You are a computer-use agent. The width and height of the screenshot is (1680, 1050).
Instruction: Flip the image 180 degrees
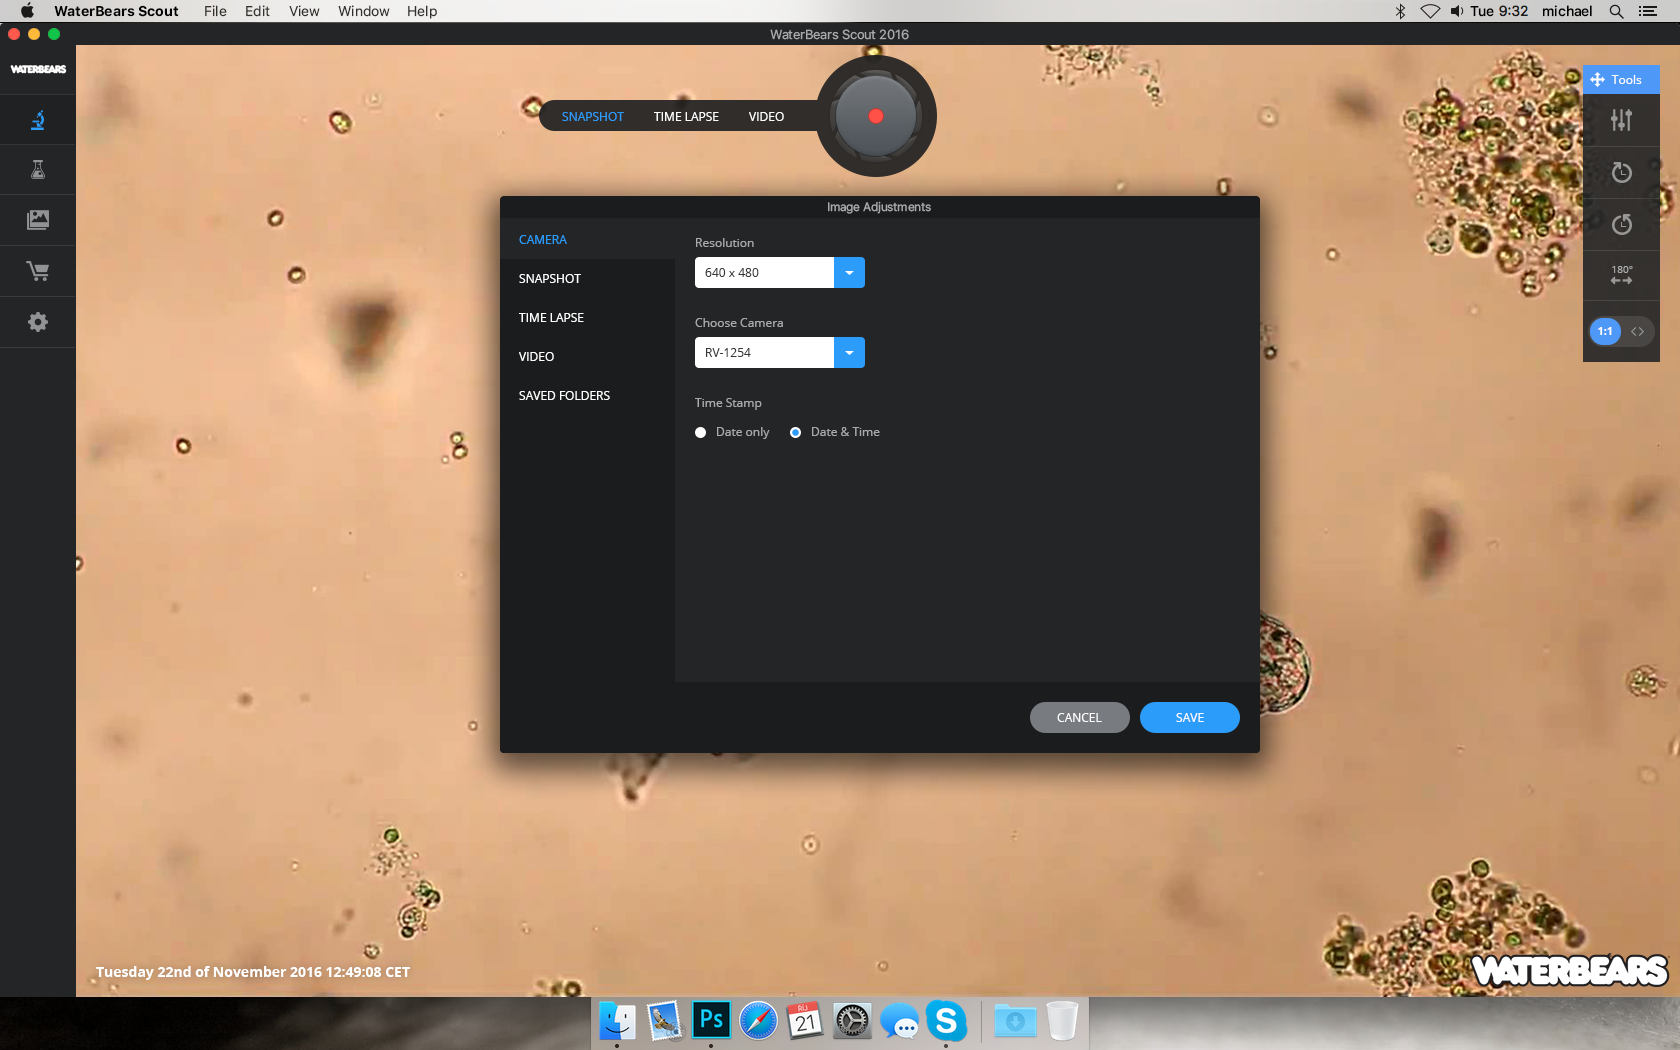(1621, 275)
